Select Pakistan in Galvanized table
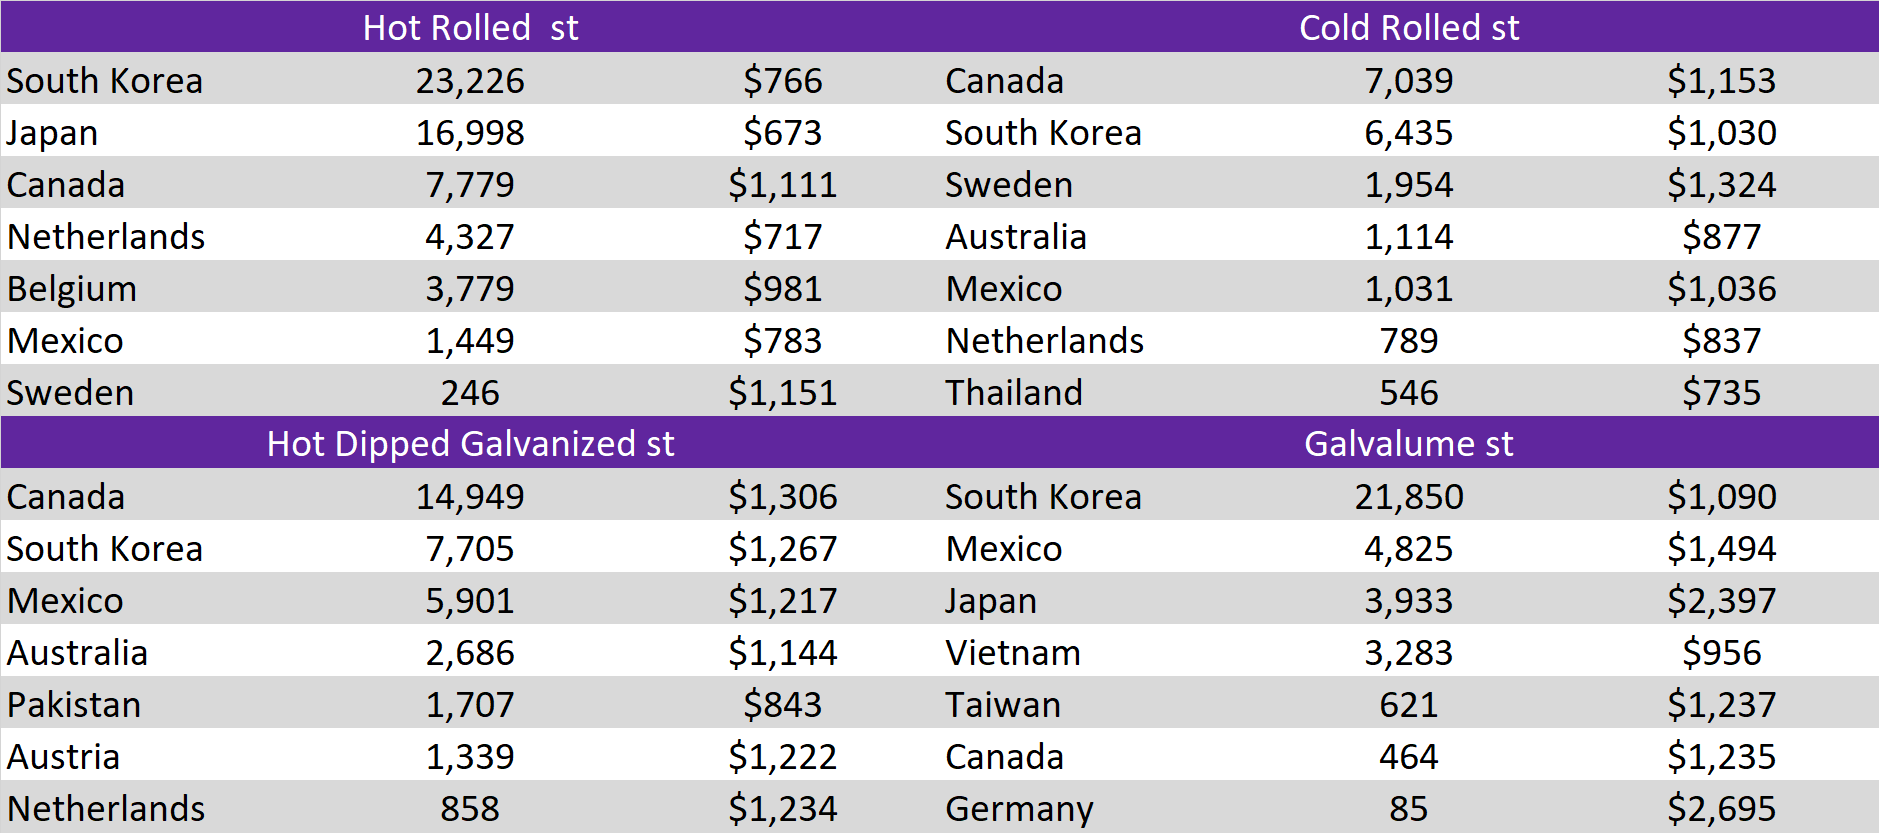This screenshot has height=833, width=1879. [74, 704]
